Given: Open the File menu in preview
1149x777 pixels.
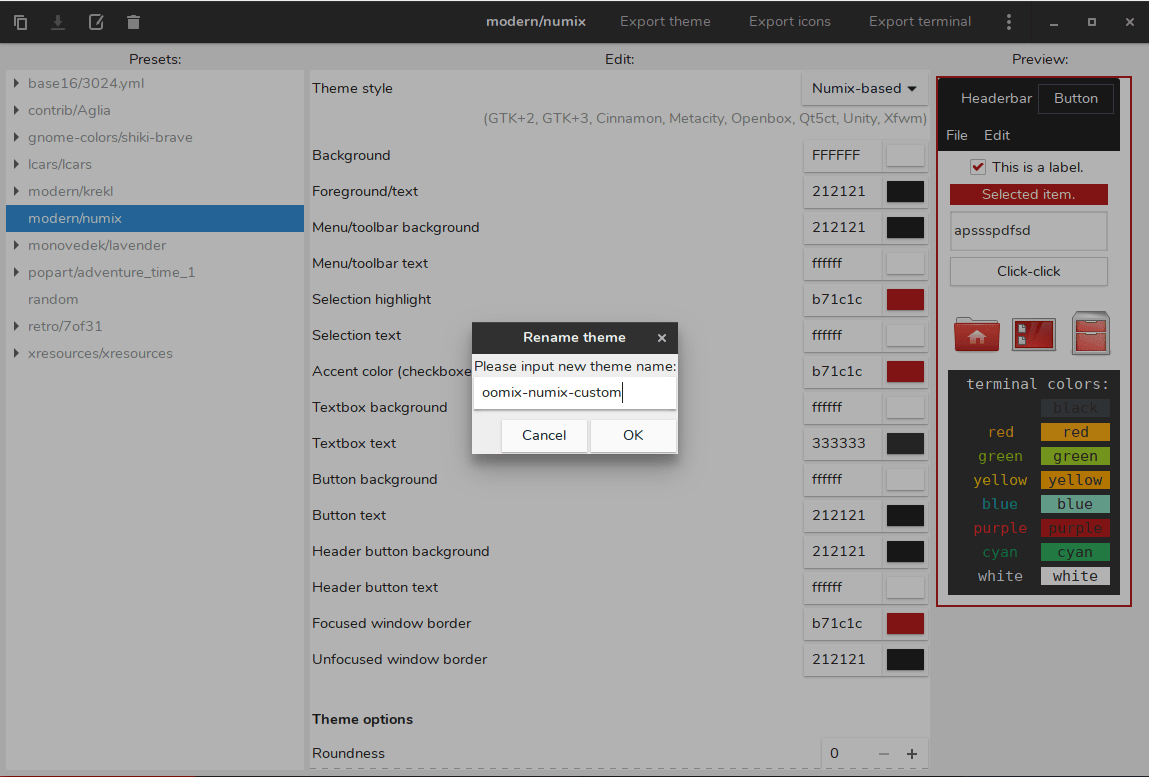Looking at the screenshot, I should click(957, 135).
